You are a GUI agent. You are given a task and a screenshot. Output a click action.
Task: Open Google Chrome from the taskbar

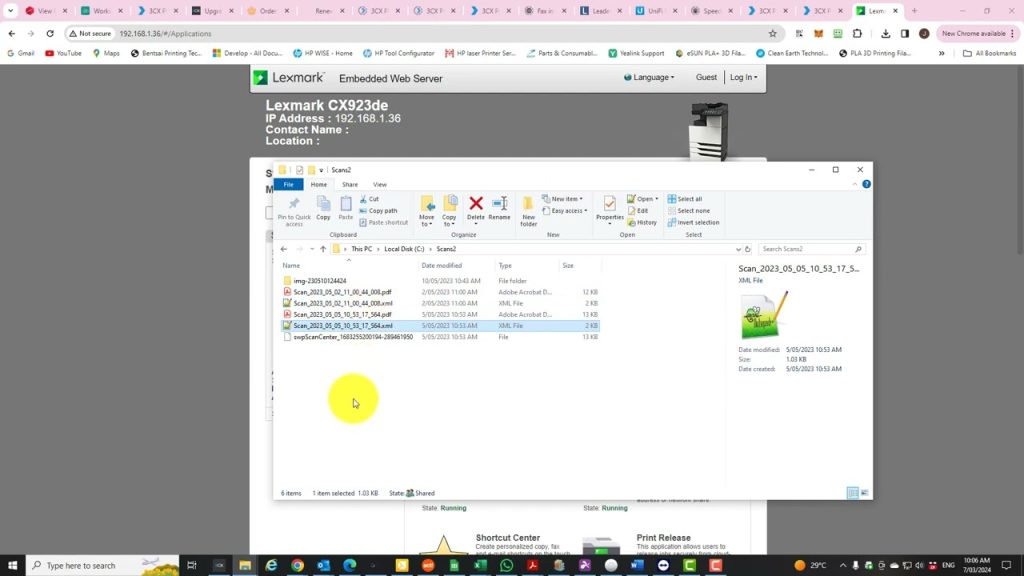click(297, 566)
